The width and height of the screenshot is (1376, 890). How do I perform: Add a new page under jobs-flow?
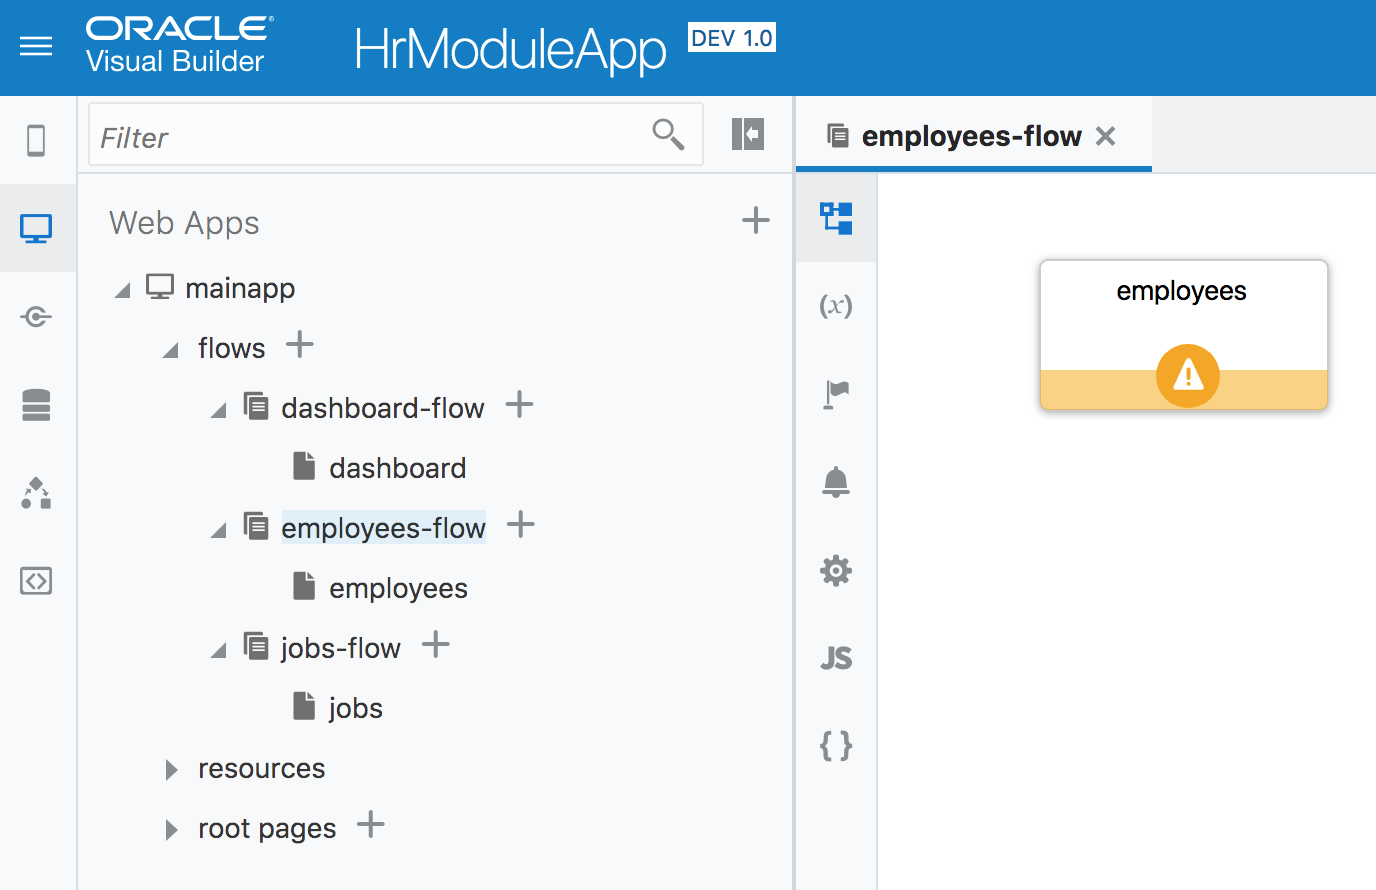click(436, 645)
